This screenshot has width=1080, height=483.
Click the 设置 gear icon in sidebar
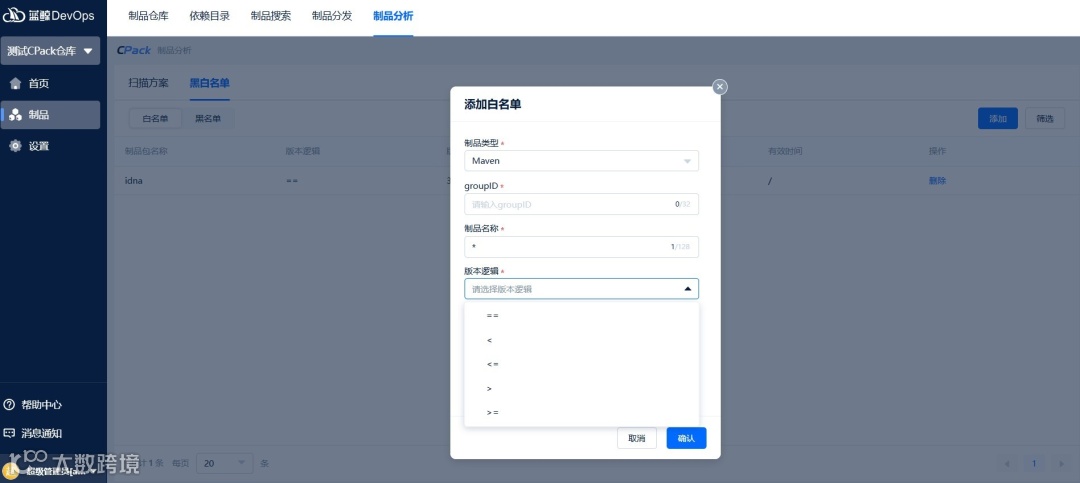(x=15, y=146)
